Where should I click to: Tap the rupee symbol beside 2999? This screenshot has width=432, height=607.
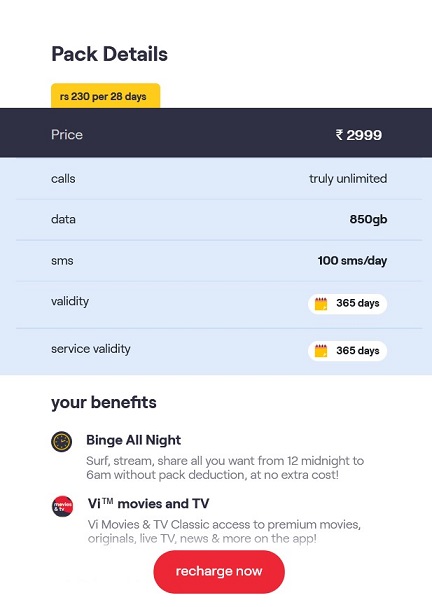pos(339,135)
